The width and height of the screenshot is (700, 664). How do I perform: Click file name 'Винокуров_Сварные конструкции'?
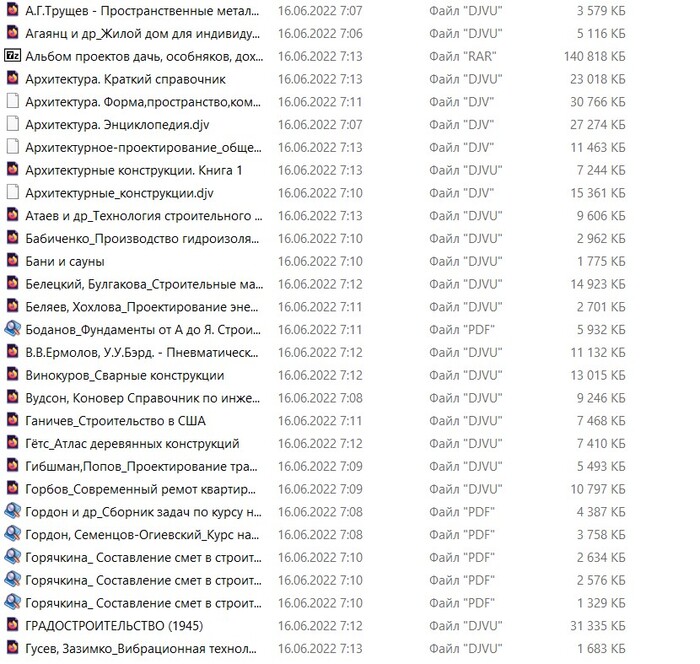pyautogui.click(x=125, y=375)
